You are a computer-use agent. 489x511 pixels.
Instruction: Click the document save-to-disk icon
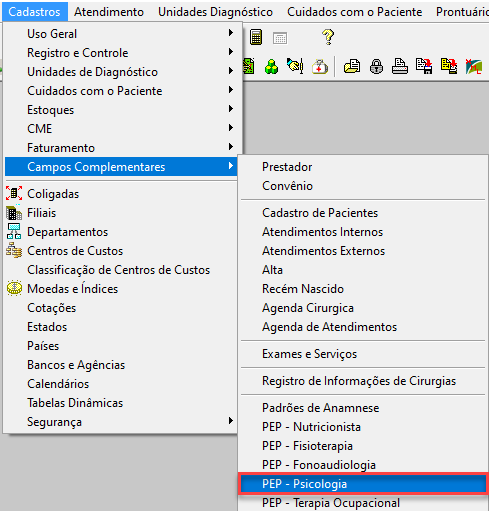coord(424,66)
